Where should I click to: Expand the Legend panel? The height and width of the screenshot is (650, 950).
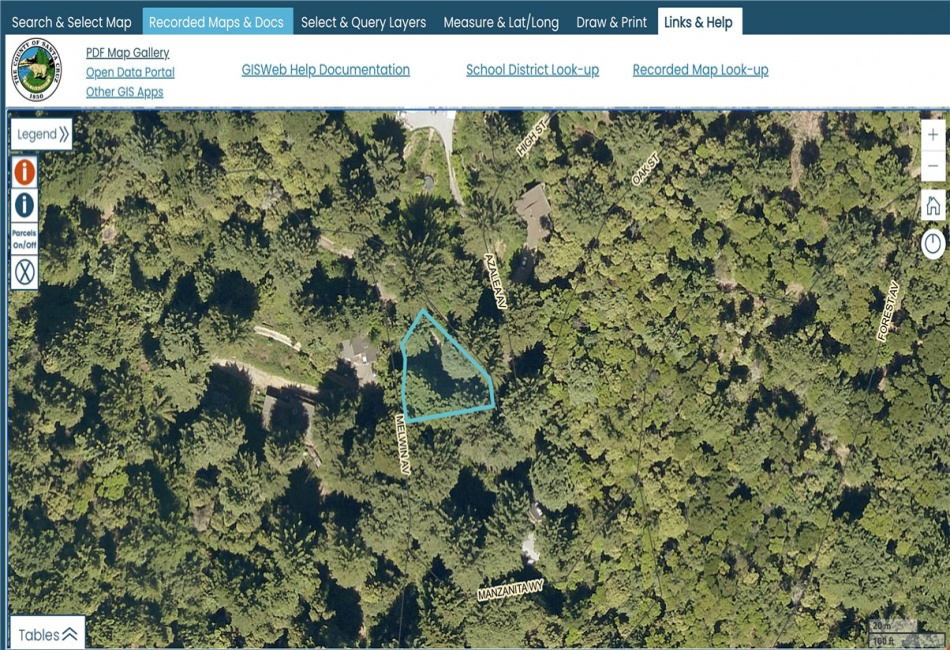tap(42, 134)
